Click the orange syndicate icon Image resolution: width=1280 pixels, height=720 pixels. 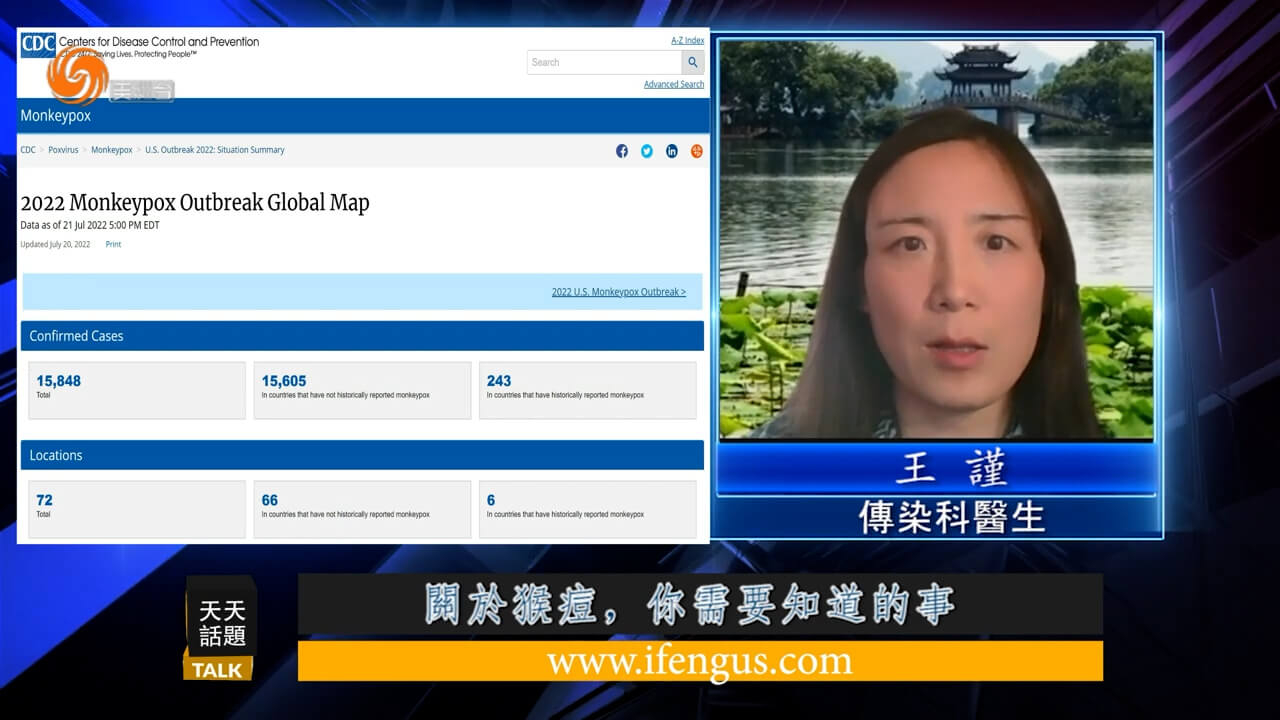(x=697, y=151)
